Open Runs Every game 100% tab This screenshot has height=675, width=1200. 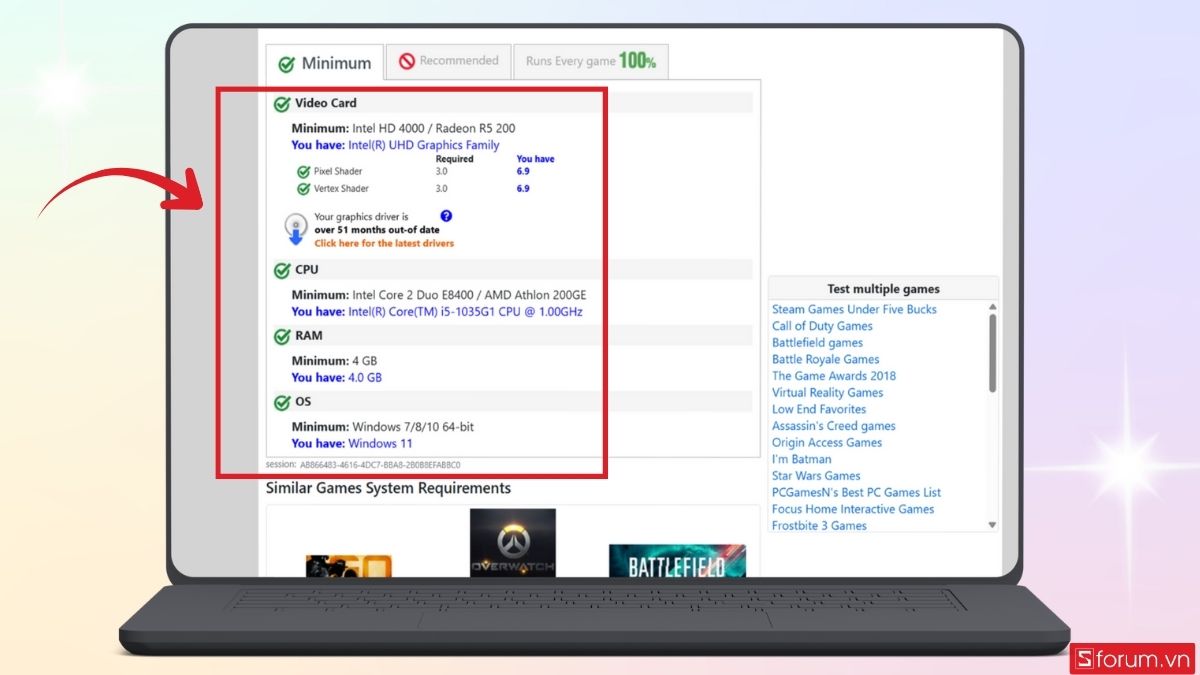pyautogui.click(x=590, y=61)
